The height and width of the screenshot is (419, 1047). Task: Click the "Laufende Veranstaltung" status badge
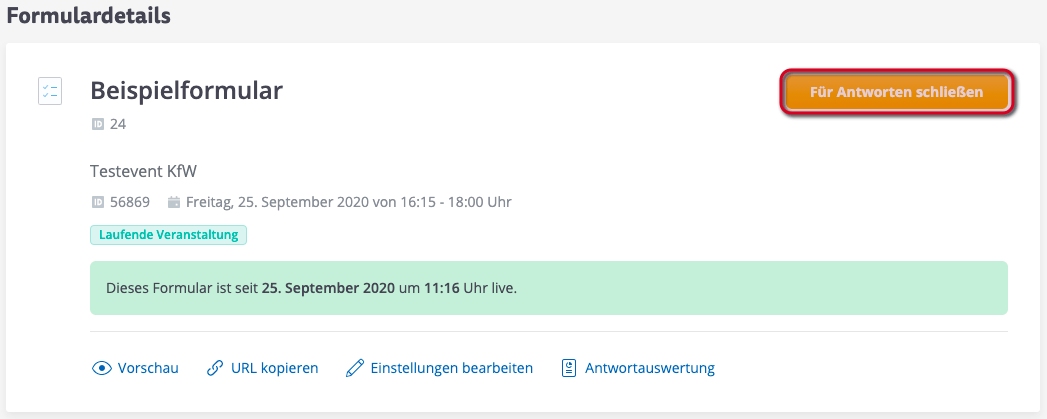pyautogui.click(x=168, y=235)
